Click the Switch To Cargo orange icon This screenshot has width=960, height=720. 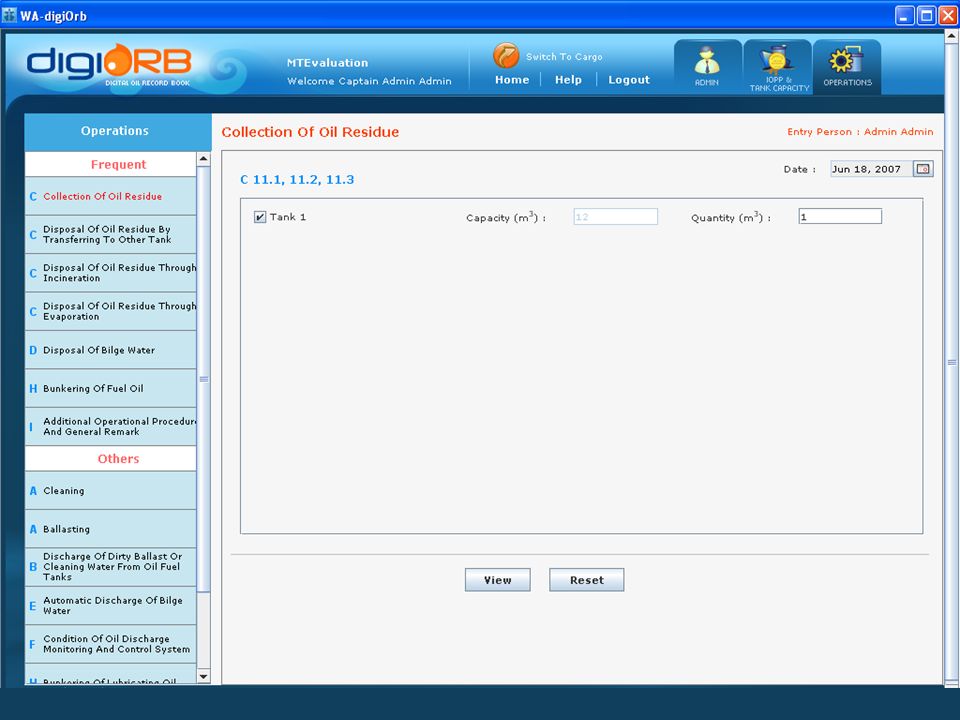[x=506, y=56]
